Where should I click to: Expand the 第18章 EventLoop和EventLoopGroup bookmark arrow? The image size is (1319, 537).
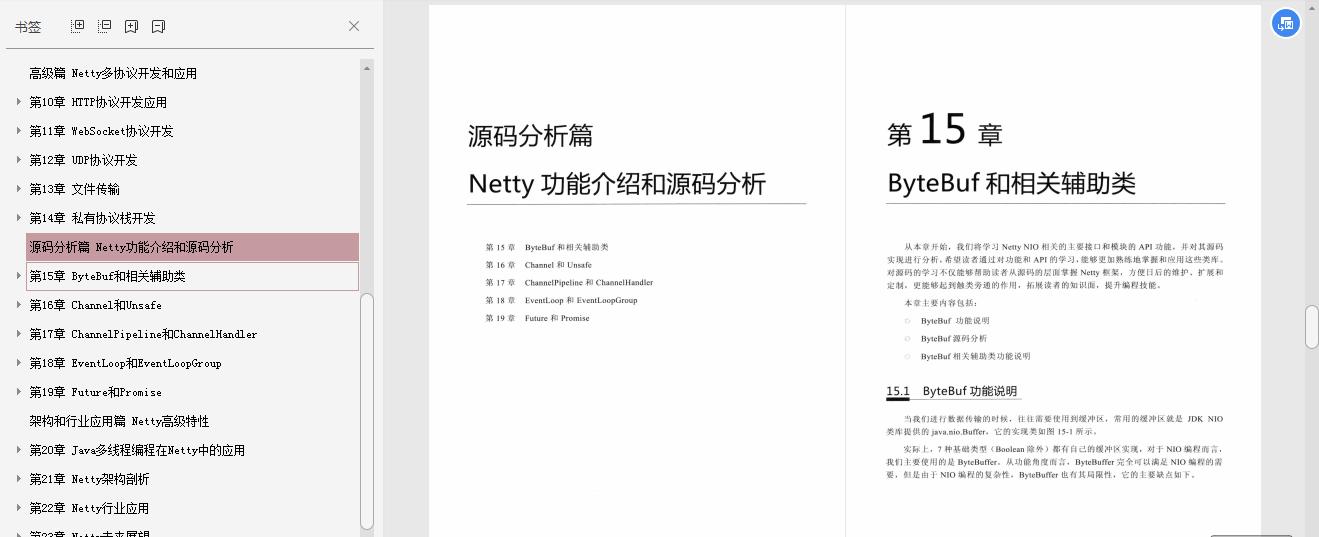click(x=19, y=363)
